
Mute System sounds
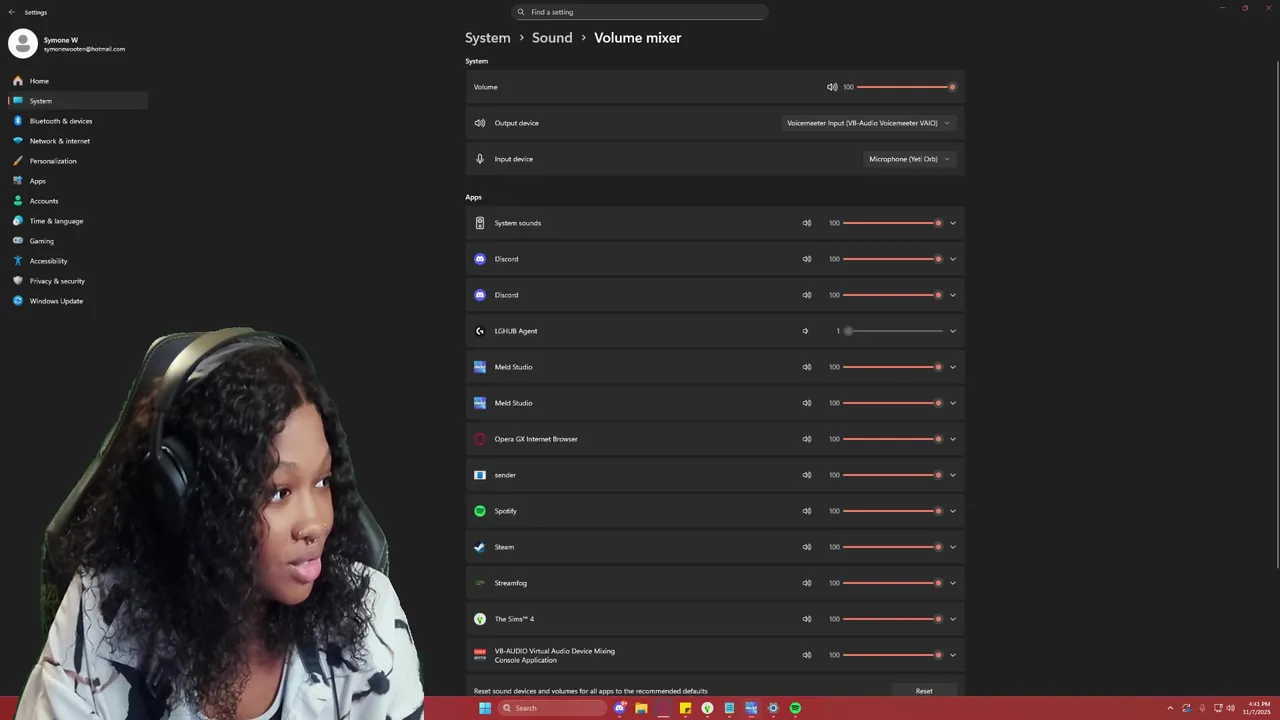coord(807,223)
